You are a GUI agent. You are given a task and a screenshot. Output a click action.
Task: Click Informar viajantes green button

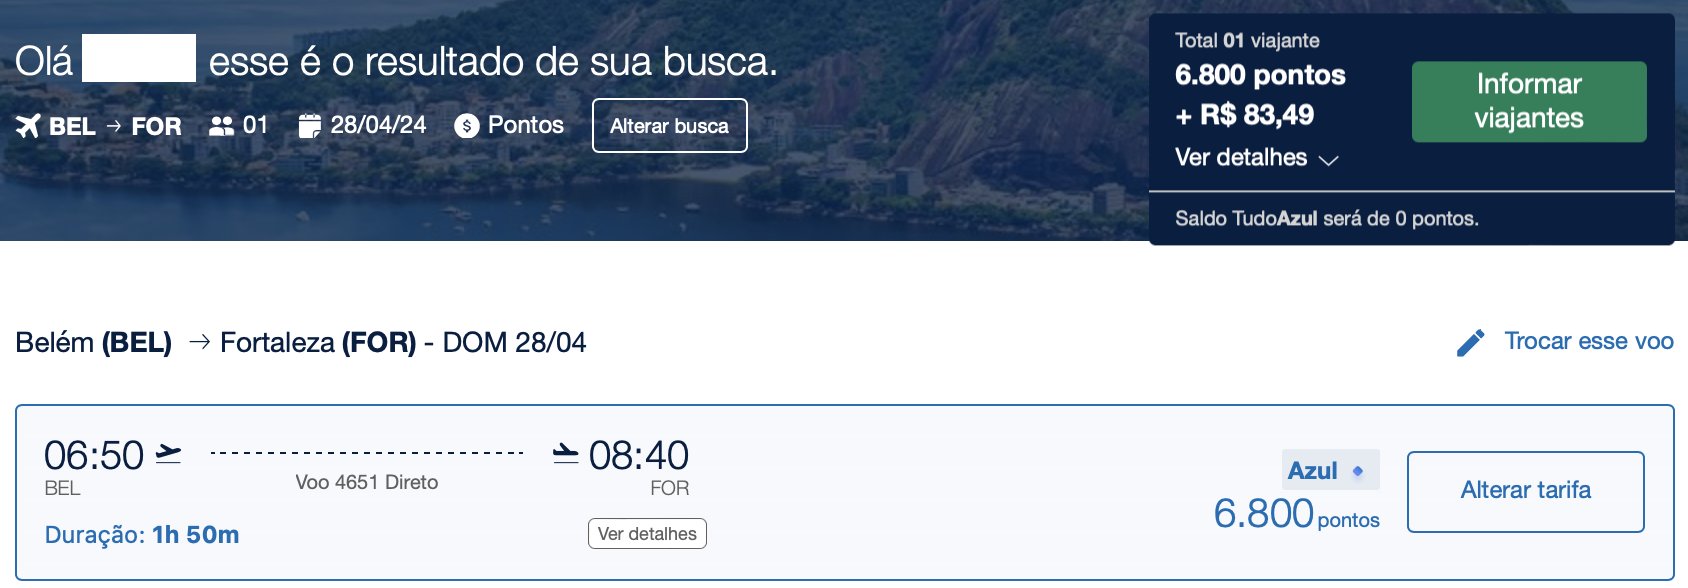click(x=1529, y=101)
